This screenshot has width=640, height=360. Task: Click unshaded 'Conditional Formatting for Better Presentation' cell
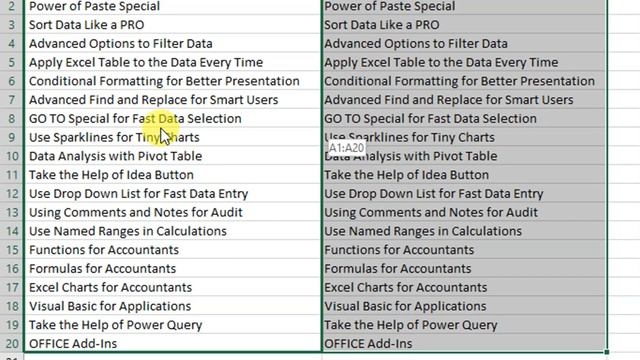click(173, 81)
